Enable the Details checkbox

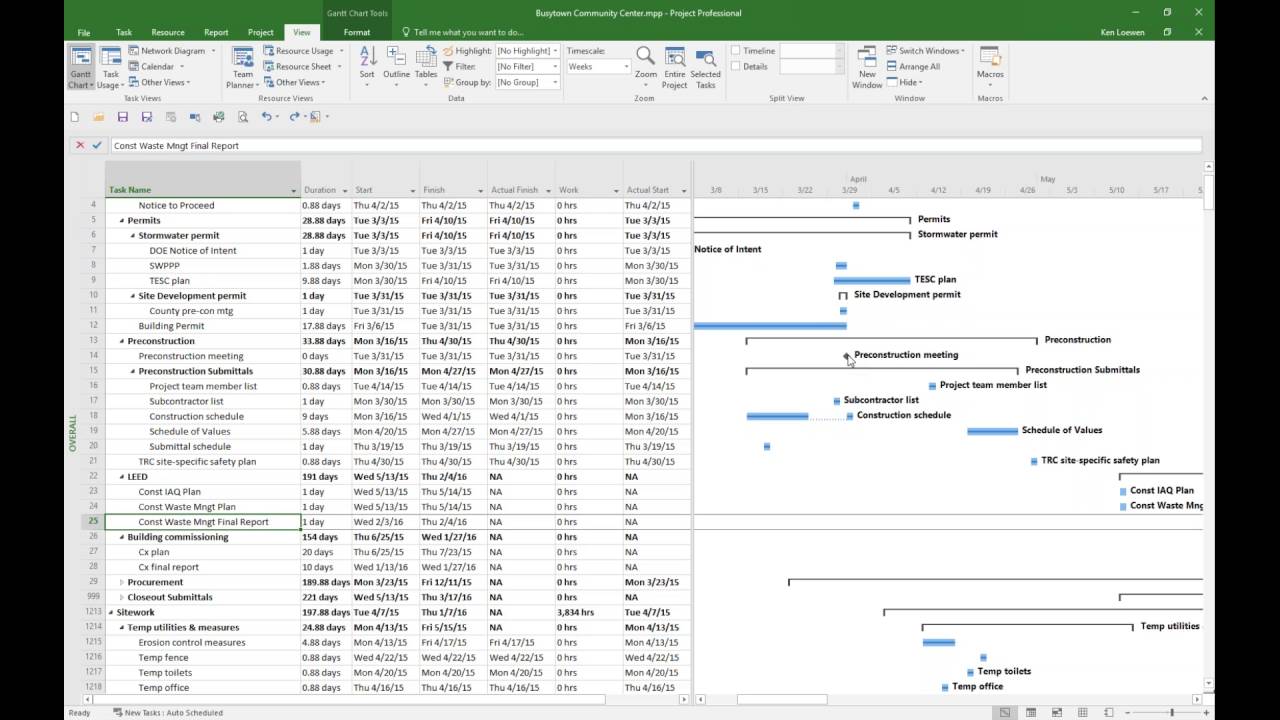736,67
